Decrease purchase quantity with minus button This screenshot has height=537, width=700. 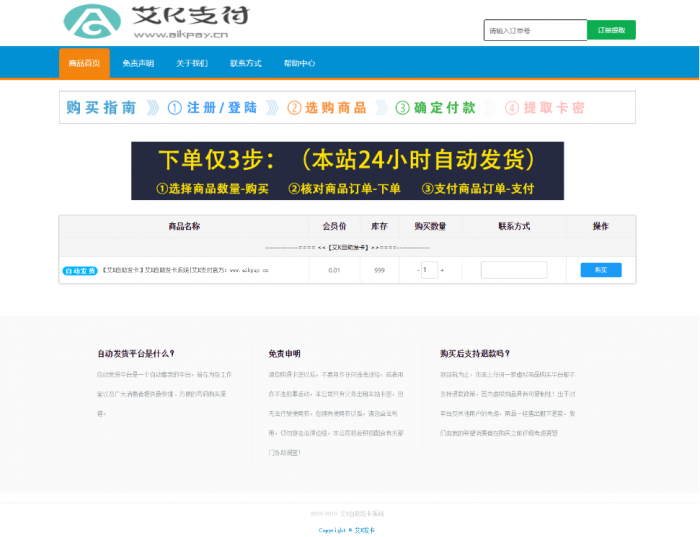pyautogui.click(x=417, y=270)
